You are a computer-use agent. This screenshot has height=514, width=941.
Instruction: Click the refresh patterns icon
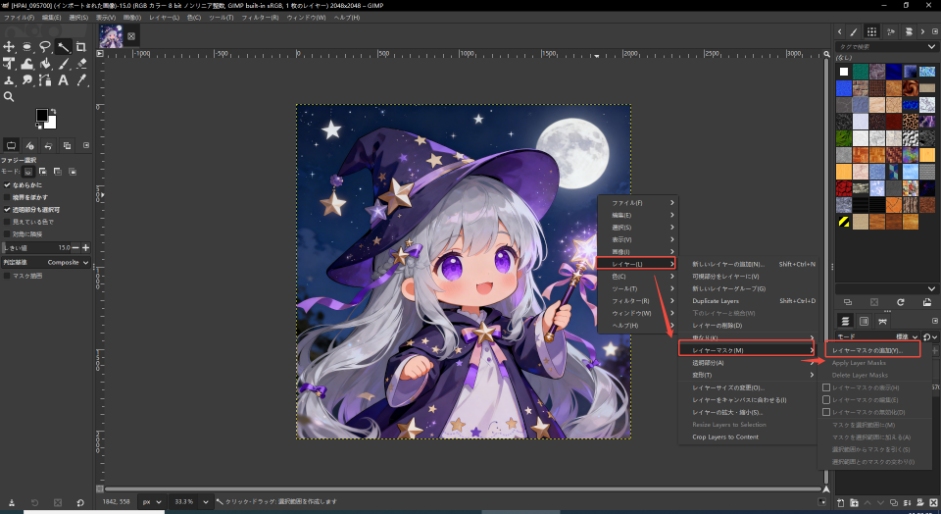point(900,301)
